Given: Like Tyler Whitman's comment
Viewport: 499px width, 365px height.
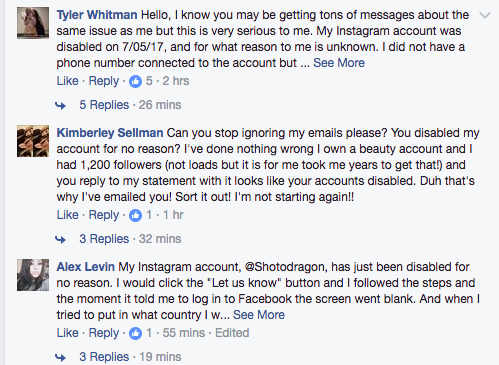Looking at the screenshot, I should coord(68,81).
